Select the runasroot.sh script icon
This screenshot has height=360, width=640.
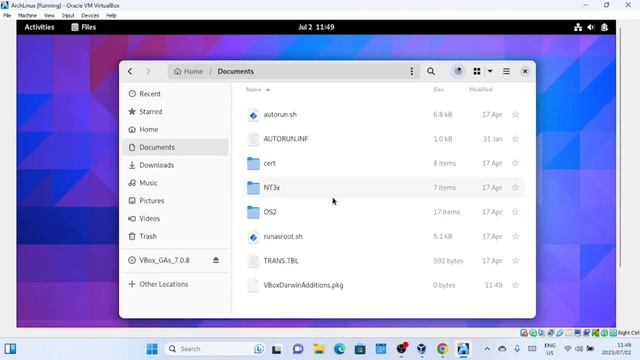pyautogui.click(x=253, y=237)
